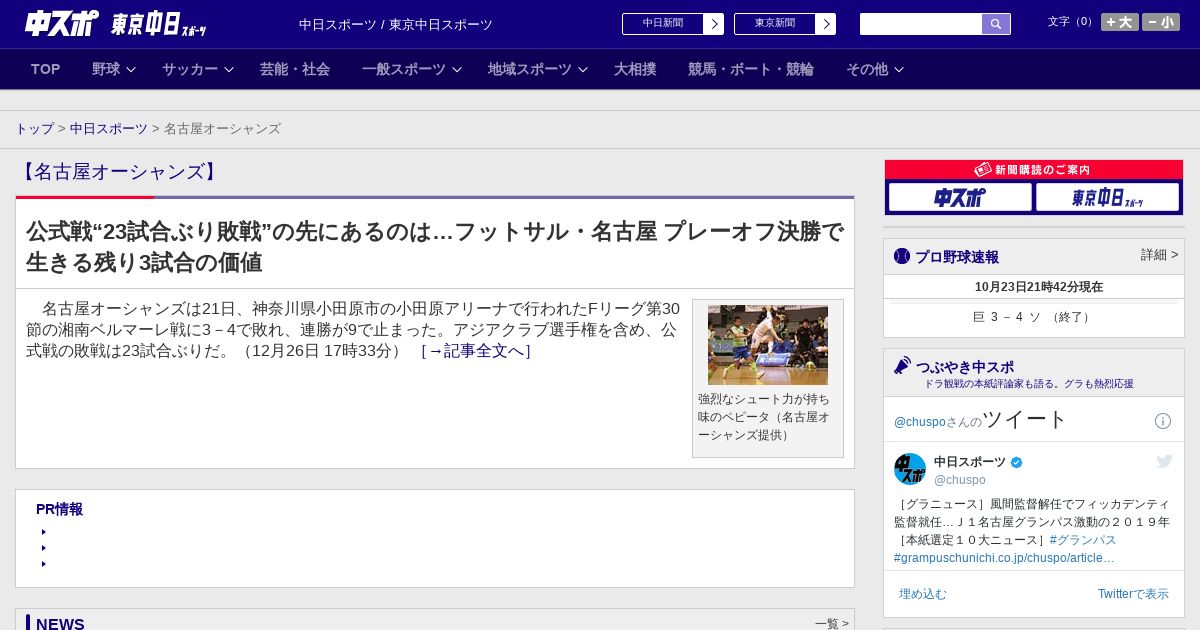Open 芸能・社会 section
This screenshot has width=1200, height=630.
pos(295,69)
